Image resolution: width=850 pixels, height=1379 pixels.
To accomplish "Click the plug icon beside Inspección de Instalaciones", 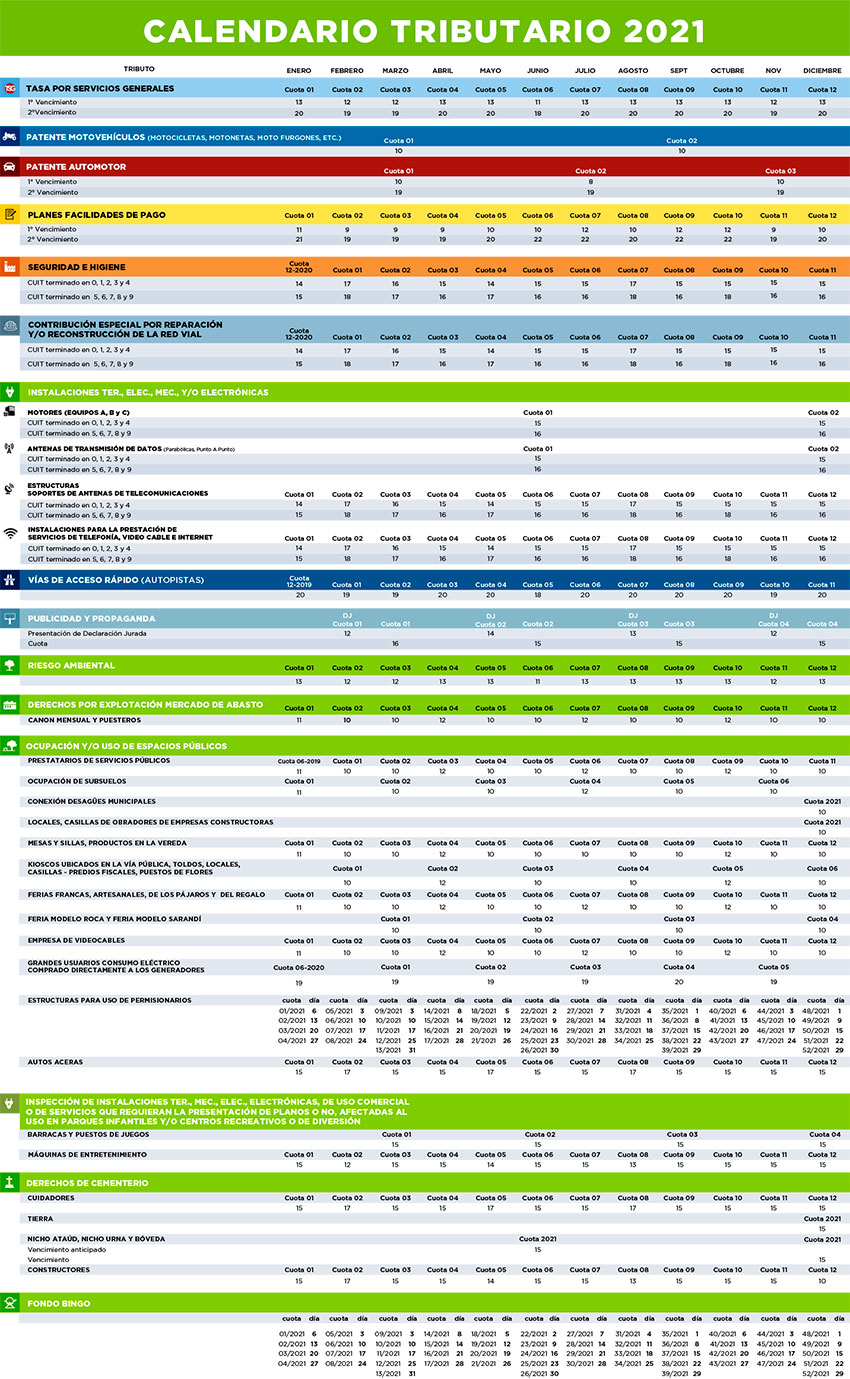I will pyautogui.click(x=9, y=1104).
